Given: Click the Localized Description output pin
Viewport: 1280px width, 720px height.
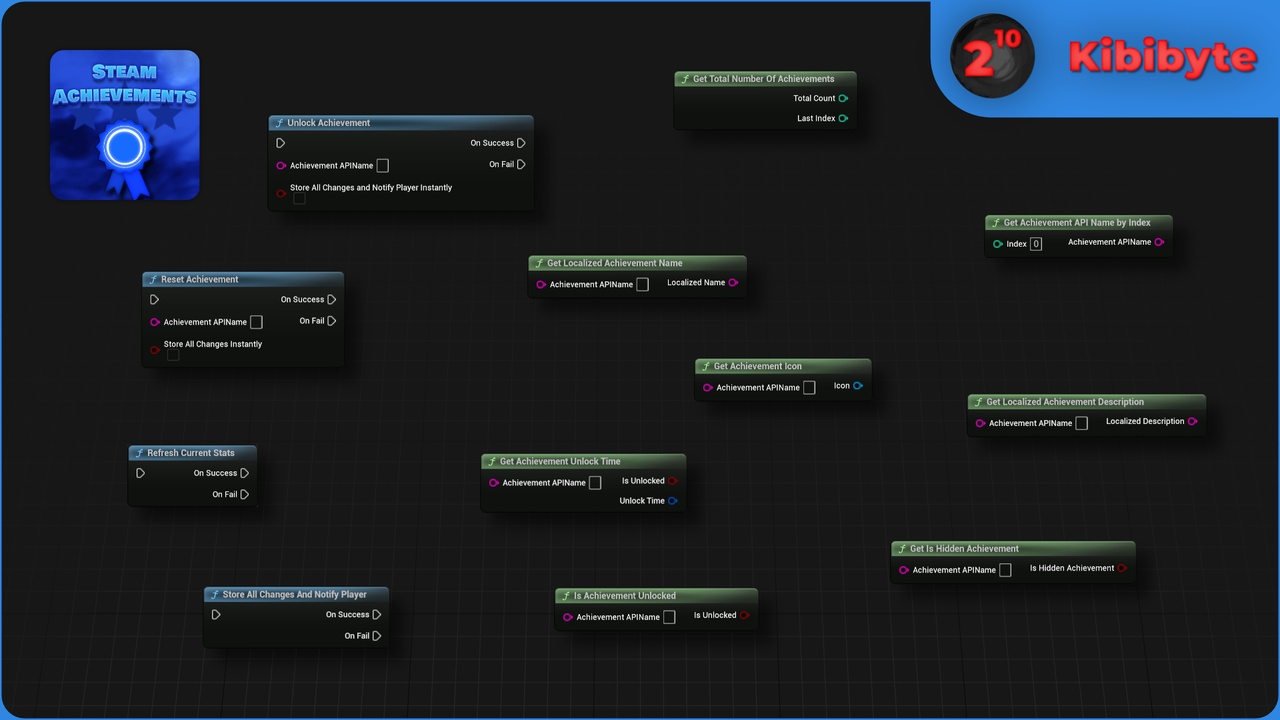Looking at the screenshot, I should pos(1192,421).
